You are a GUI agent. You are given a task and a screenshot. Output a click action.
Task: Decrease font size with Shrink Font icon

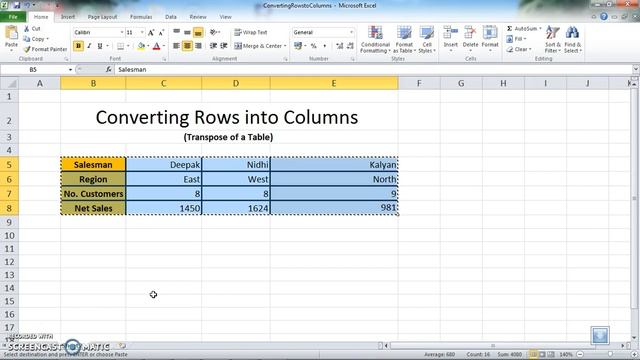161,32
